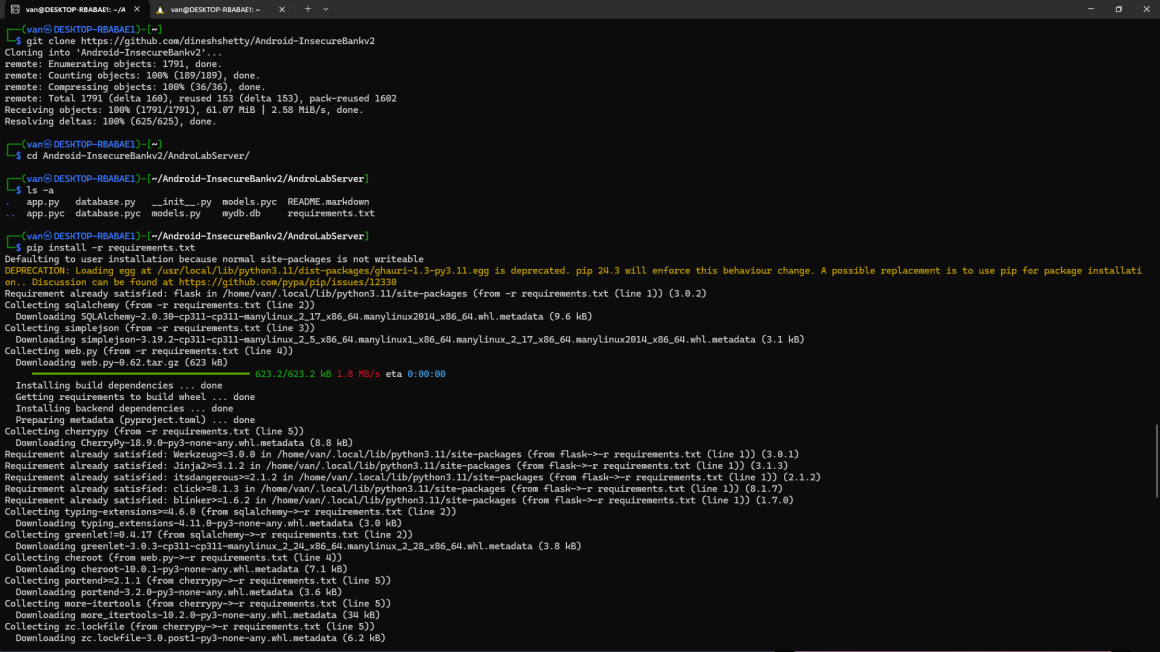Screen dimensions: 1160x652
Task: Switch to the second tab van@DESKTOP-RBABAE1: ~
Action: tap(220, 10)
